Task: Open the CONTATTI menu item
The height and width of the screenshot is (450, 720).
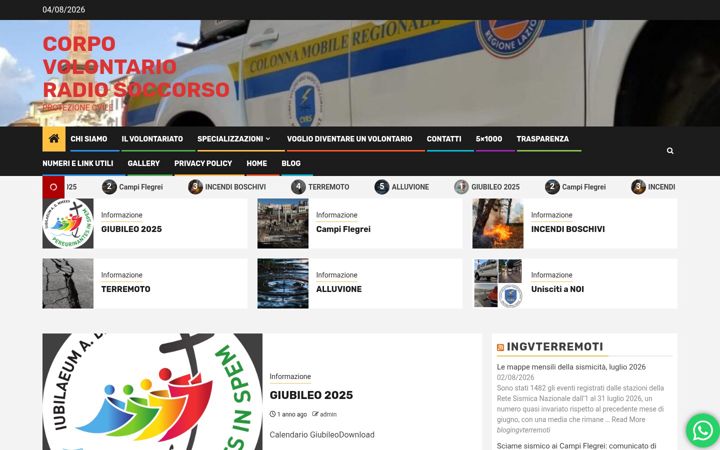Action: tap(444, 139)
